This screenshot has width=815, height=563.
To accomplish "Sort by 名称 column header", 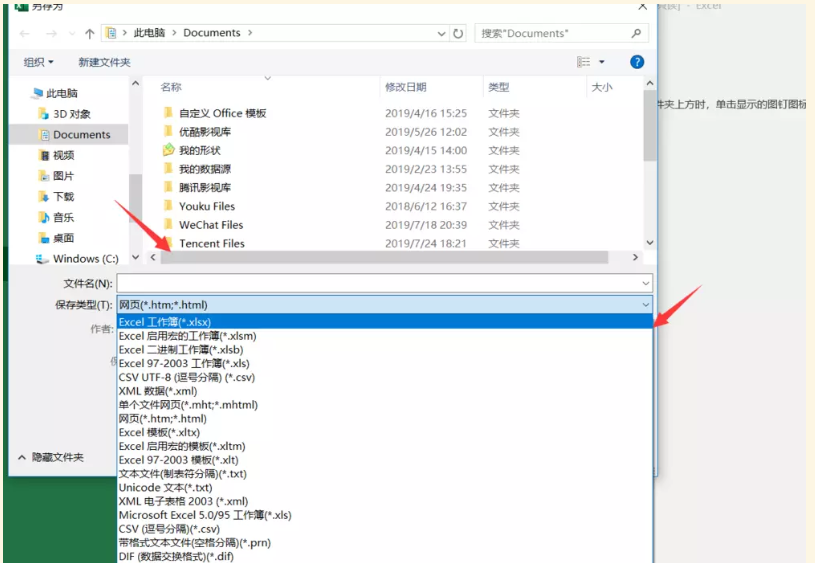I will point(171,87).
